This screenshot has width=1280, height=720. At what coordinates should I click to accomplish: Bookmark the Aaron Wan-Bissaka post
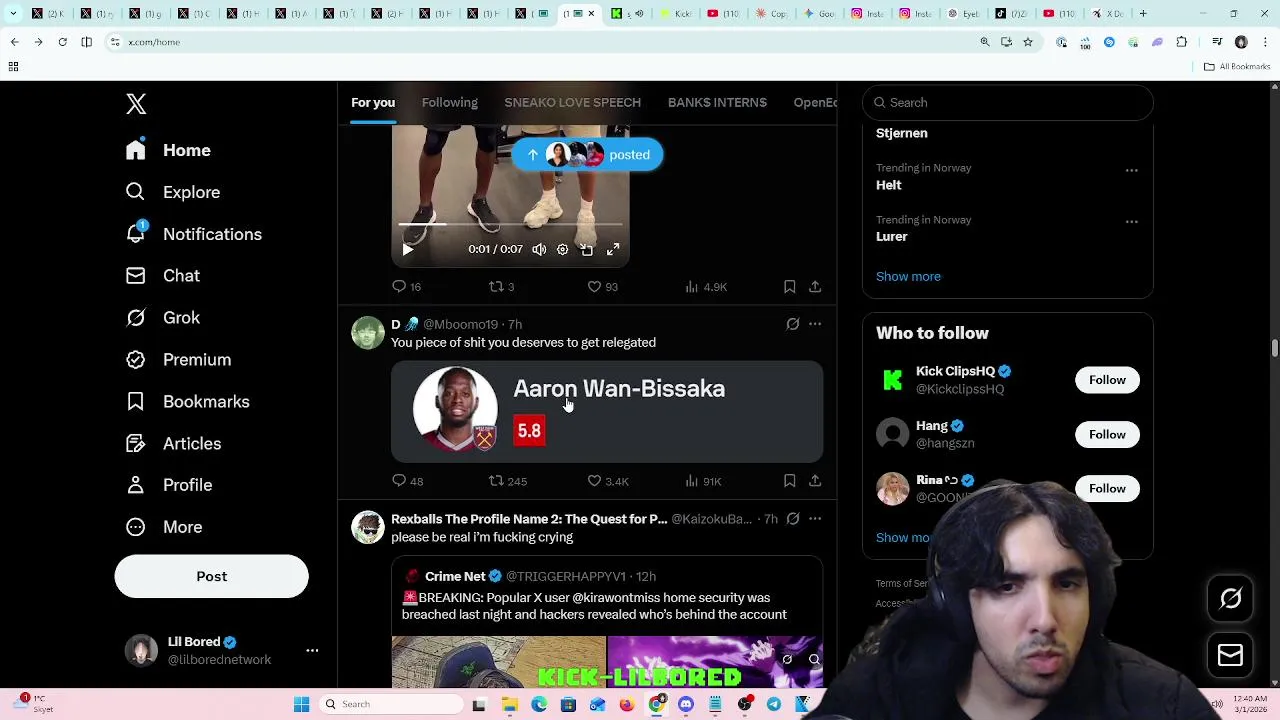789,481
